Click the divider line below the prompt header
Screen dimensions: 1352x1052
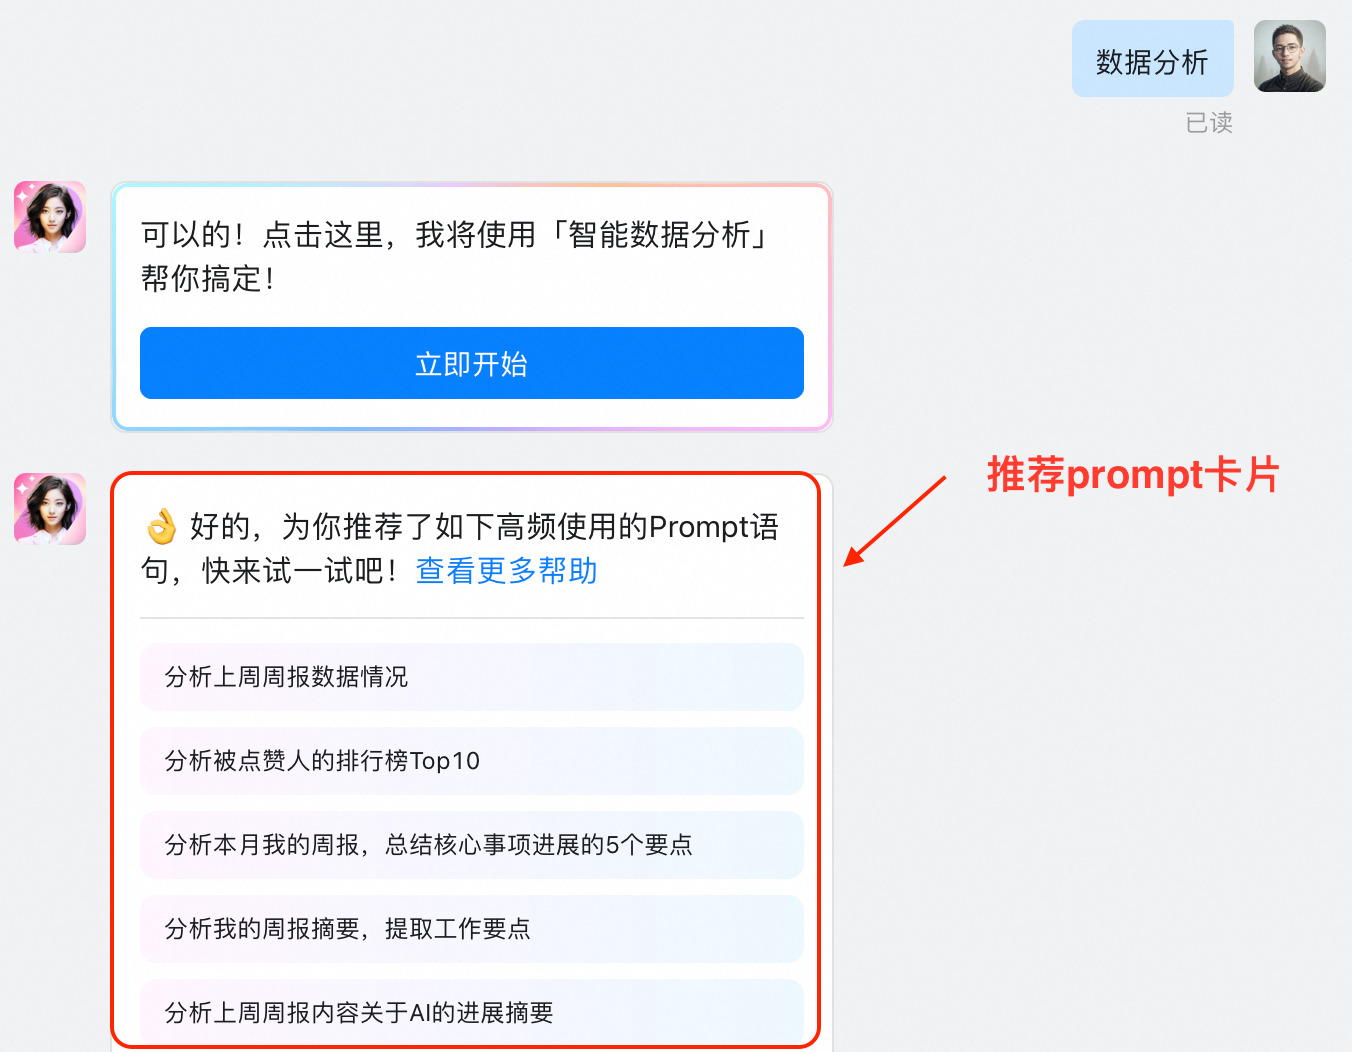472,618
